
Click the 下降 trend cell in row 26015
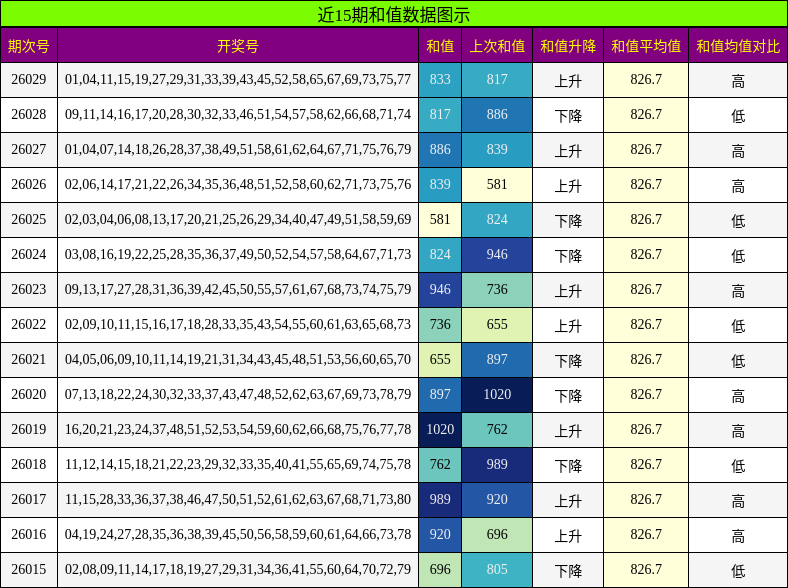(568, 570)
